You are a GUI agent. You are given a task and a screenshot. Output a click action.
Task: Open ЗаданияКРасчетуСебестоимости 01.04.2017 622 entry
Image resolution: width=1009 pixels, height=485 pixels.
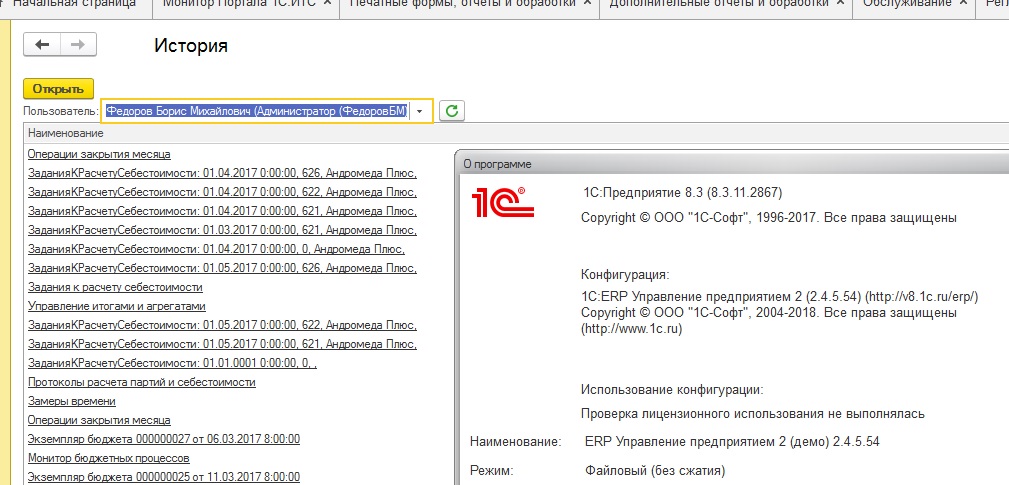click(x=222, y=192)
